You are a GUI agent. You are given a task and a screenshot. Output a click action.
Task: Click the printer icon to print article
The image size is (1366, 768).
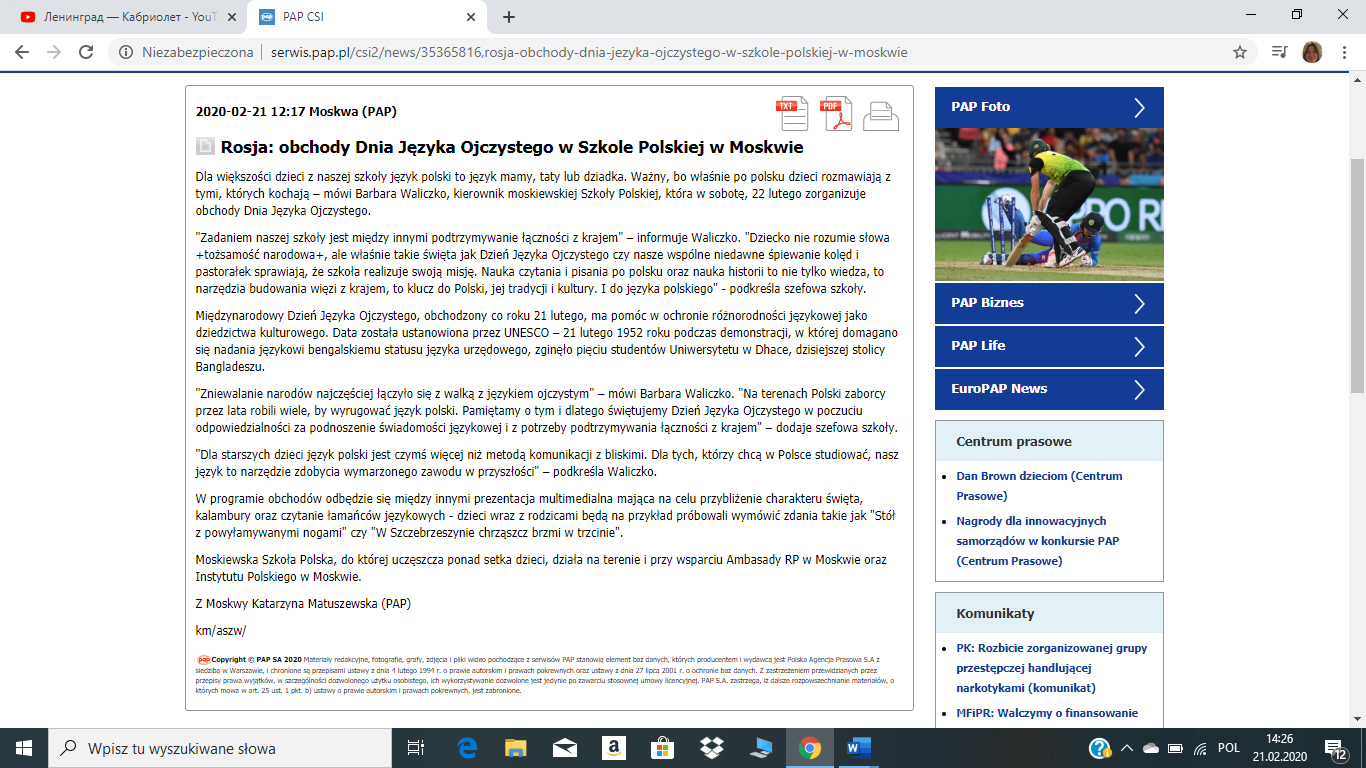[x=880, y=116]
